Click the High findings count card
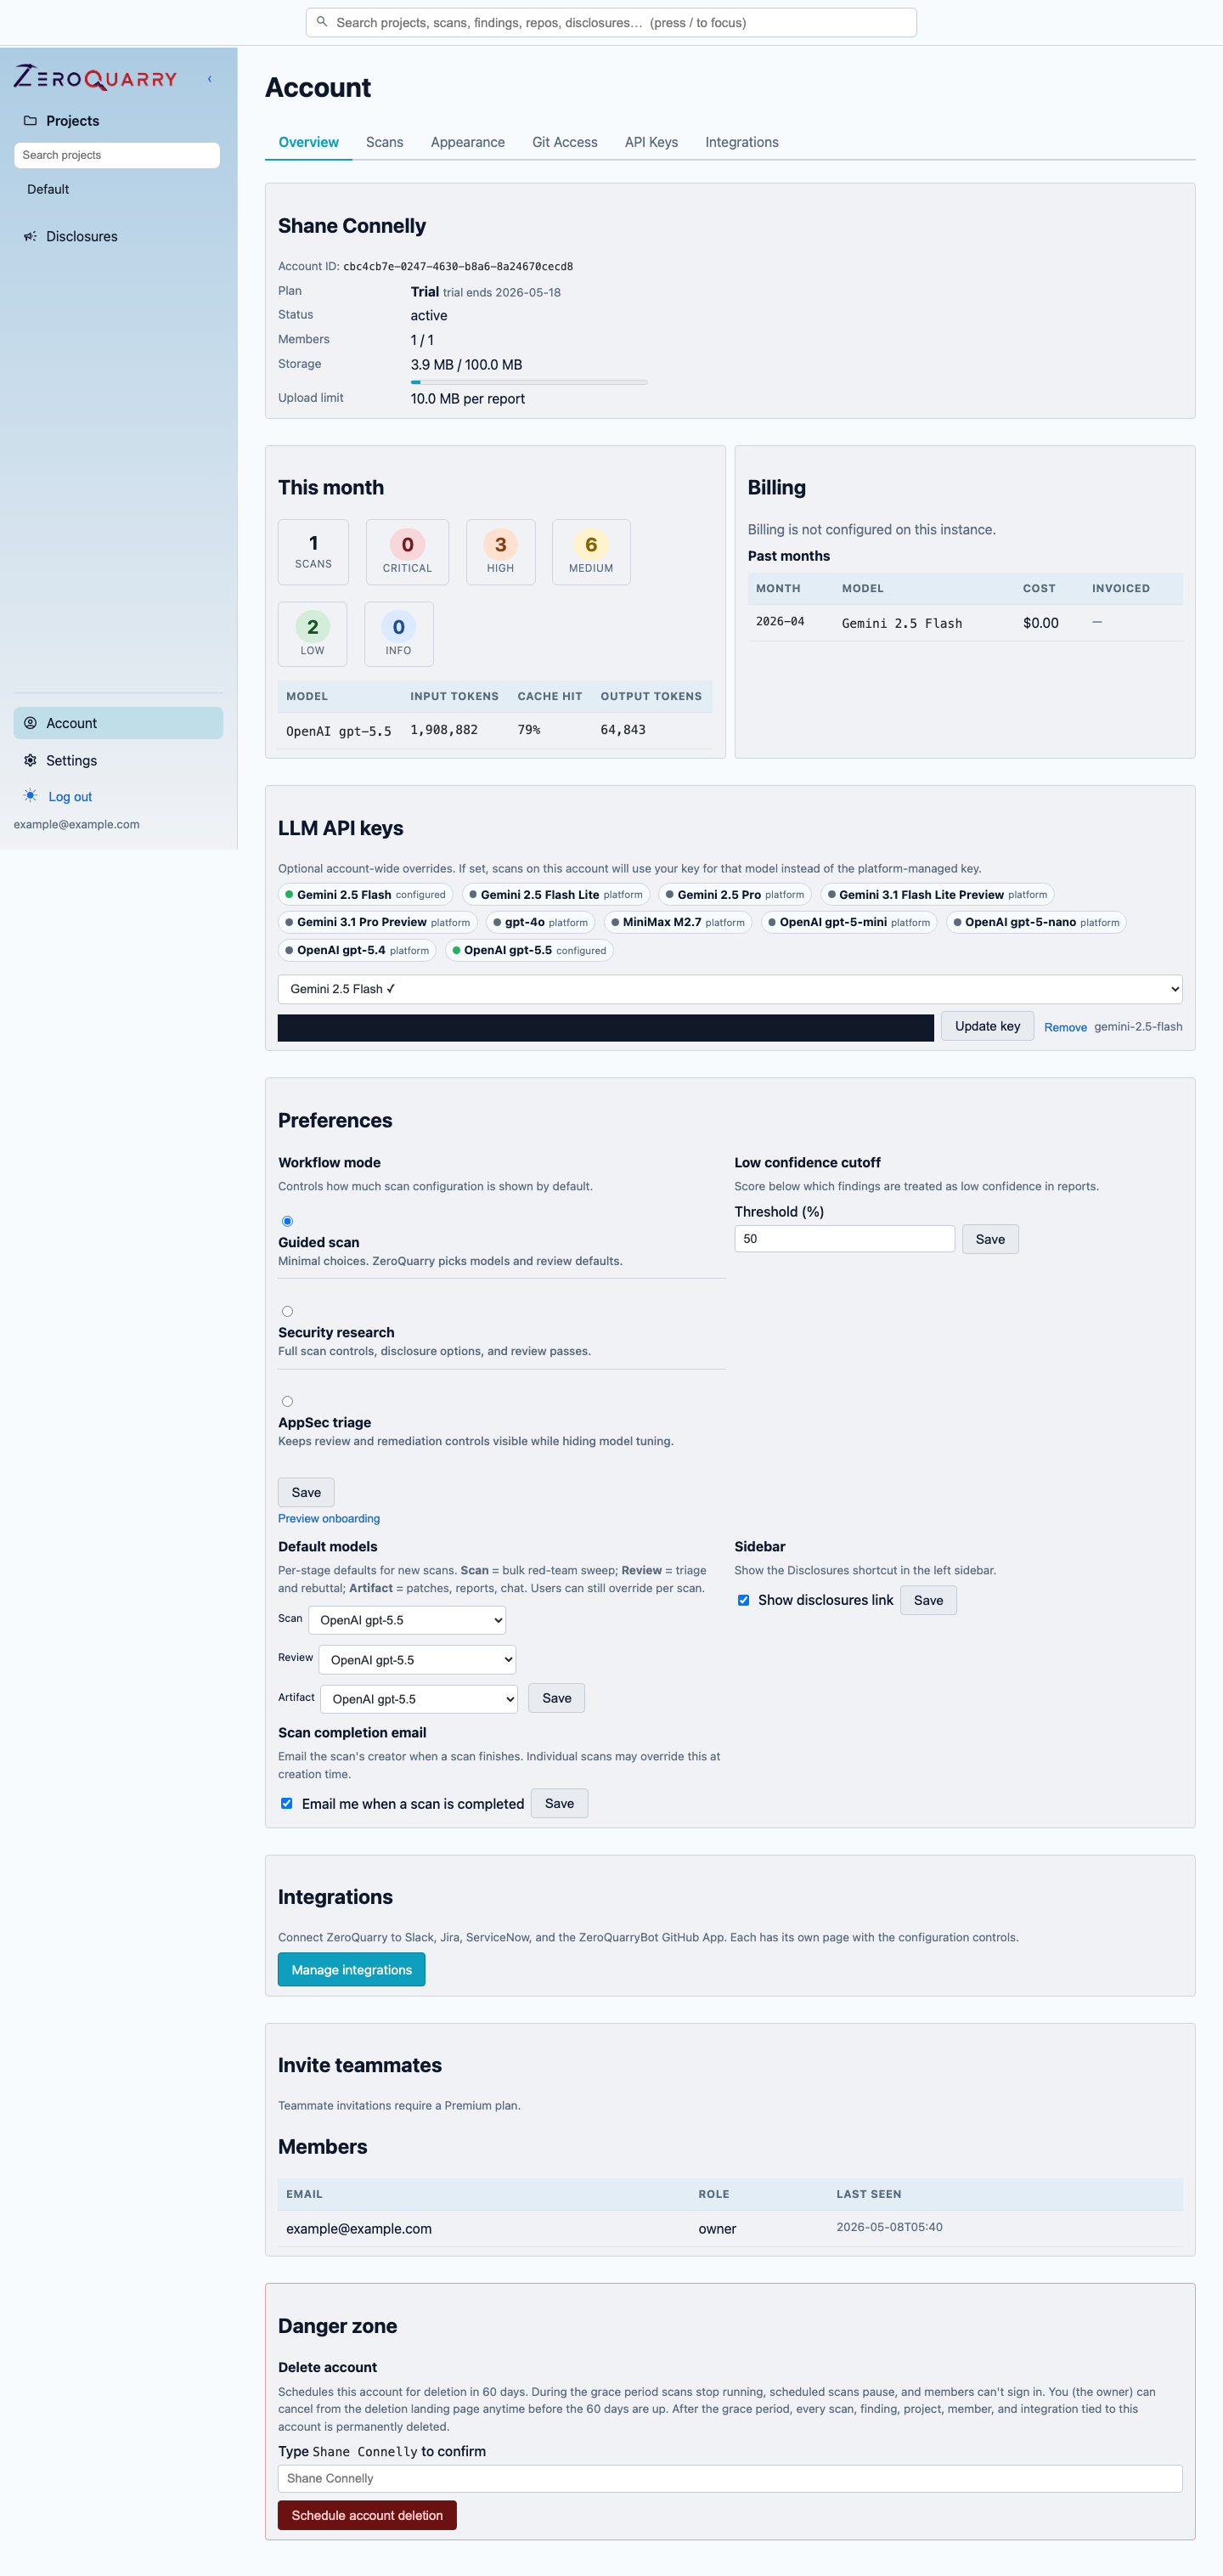Viewport: 1223px width, 2576px height. (x=500, y=552)
